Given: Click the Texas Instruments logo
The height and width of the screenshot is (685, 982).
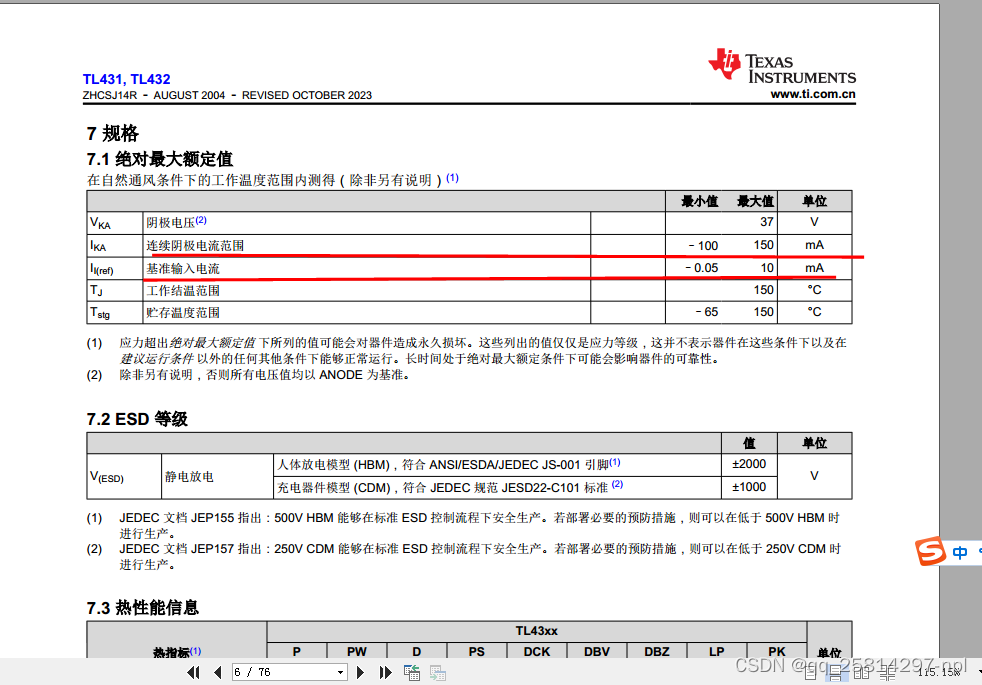Looking at the screenshot, I should click(x=782, y=64).
